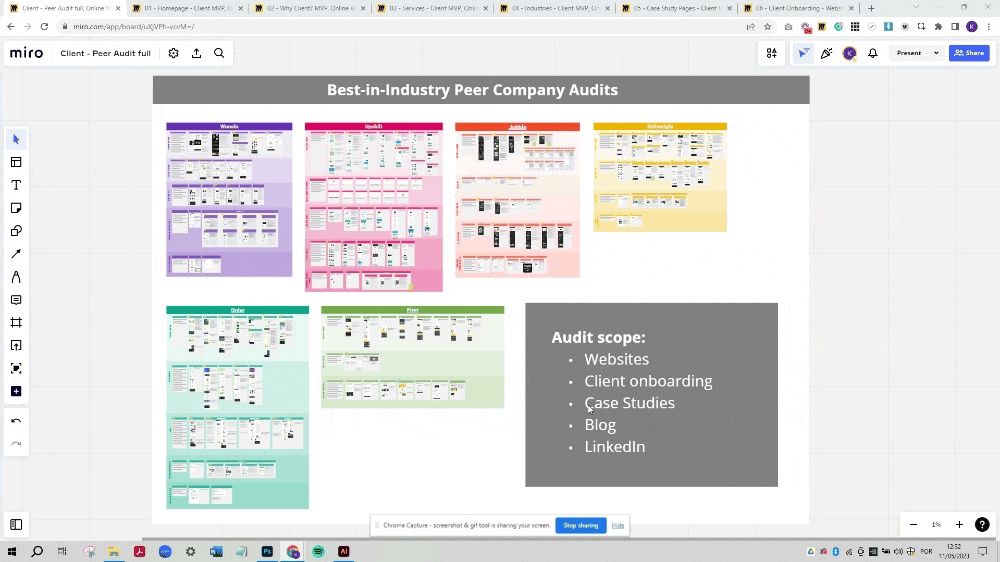Click the 1% zoom level indicator

pos(936,524)
